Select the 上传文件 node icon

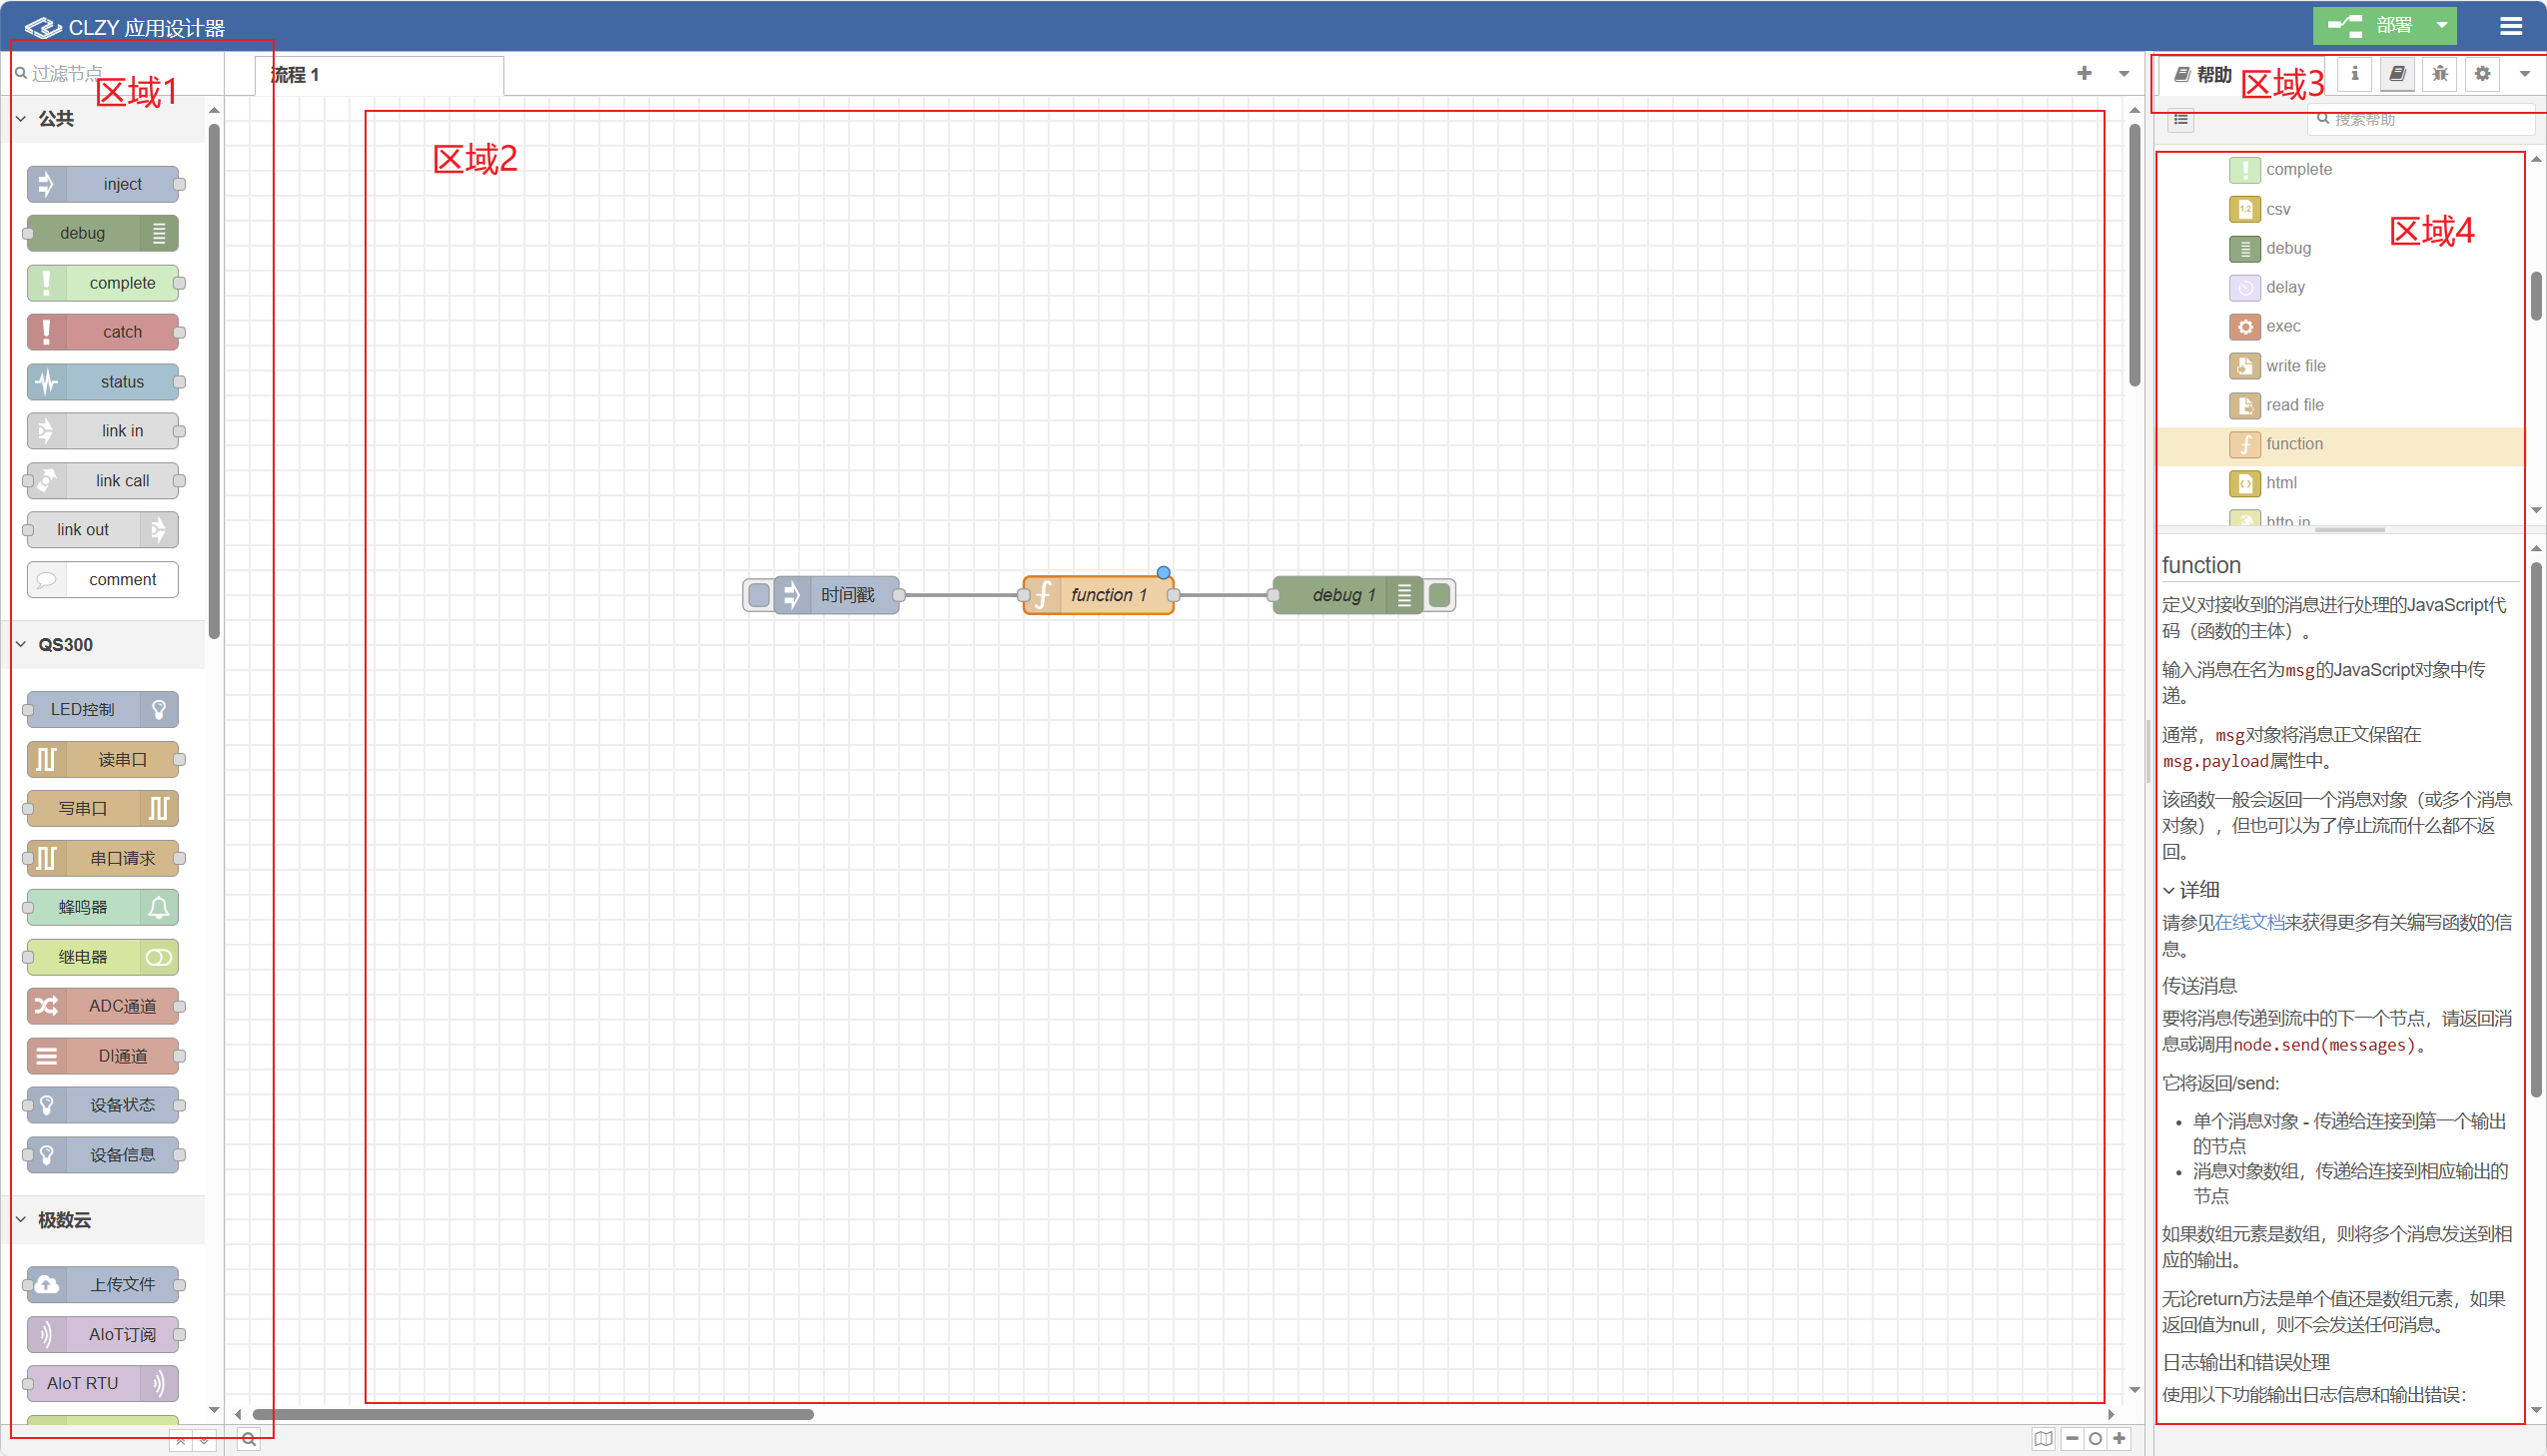click(47, 1283)
